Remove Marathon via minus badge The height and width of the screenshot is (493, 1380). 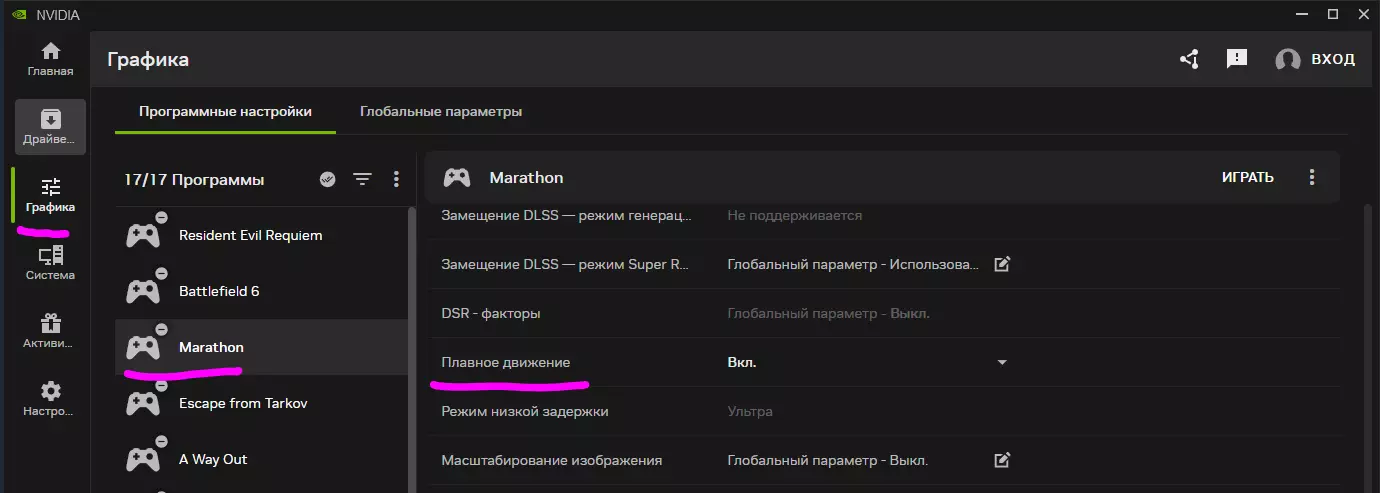point(161,330)
